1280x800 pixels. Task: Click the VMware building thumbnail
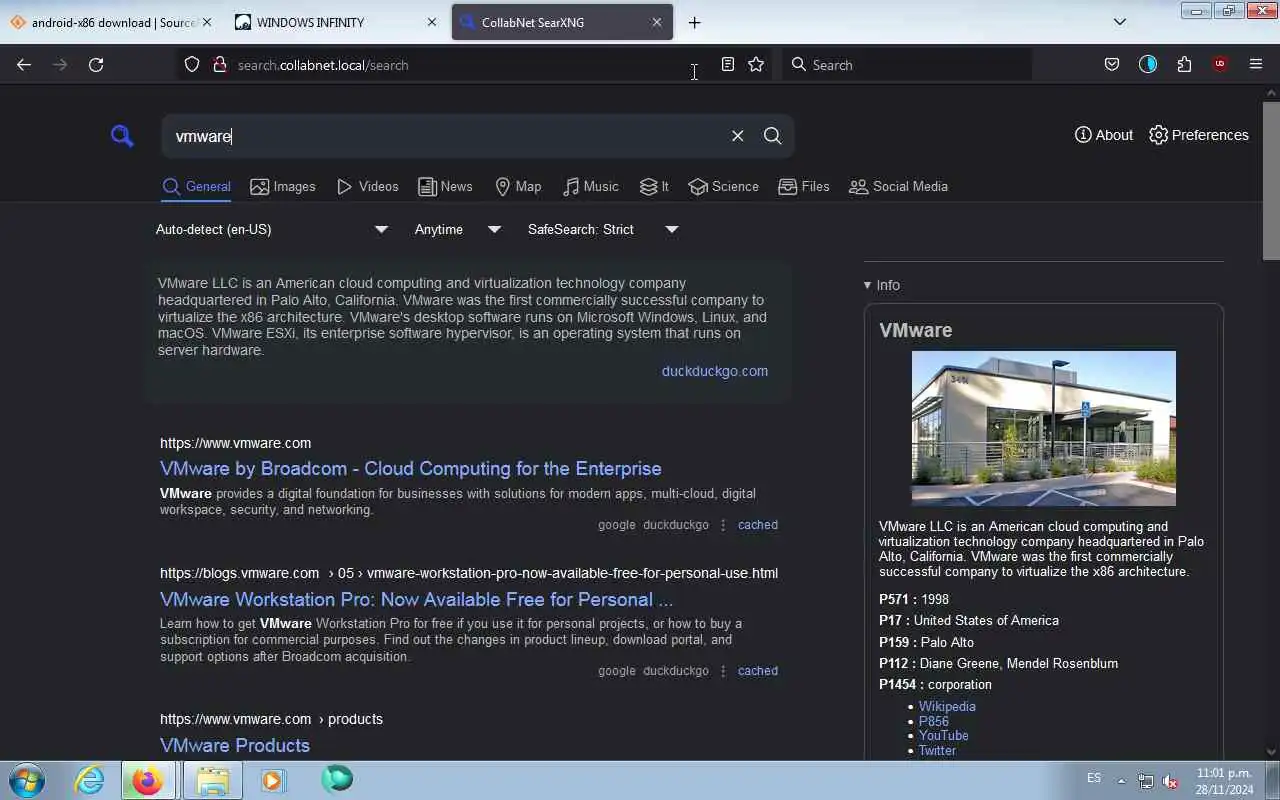tap(1043, 428)
